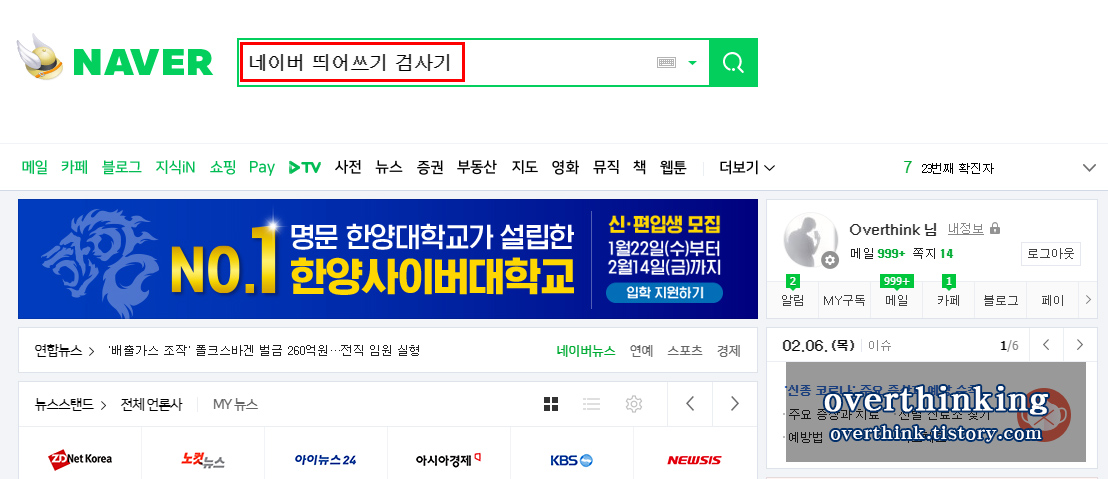This screenshot has height=479, width=1108.
Task: Click the 로그아웃 button
Action: tap(1051, 254)
